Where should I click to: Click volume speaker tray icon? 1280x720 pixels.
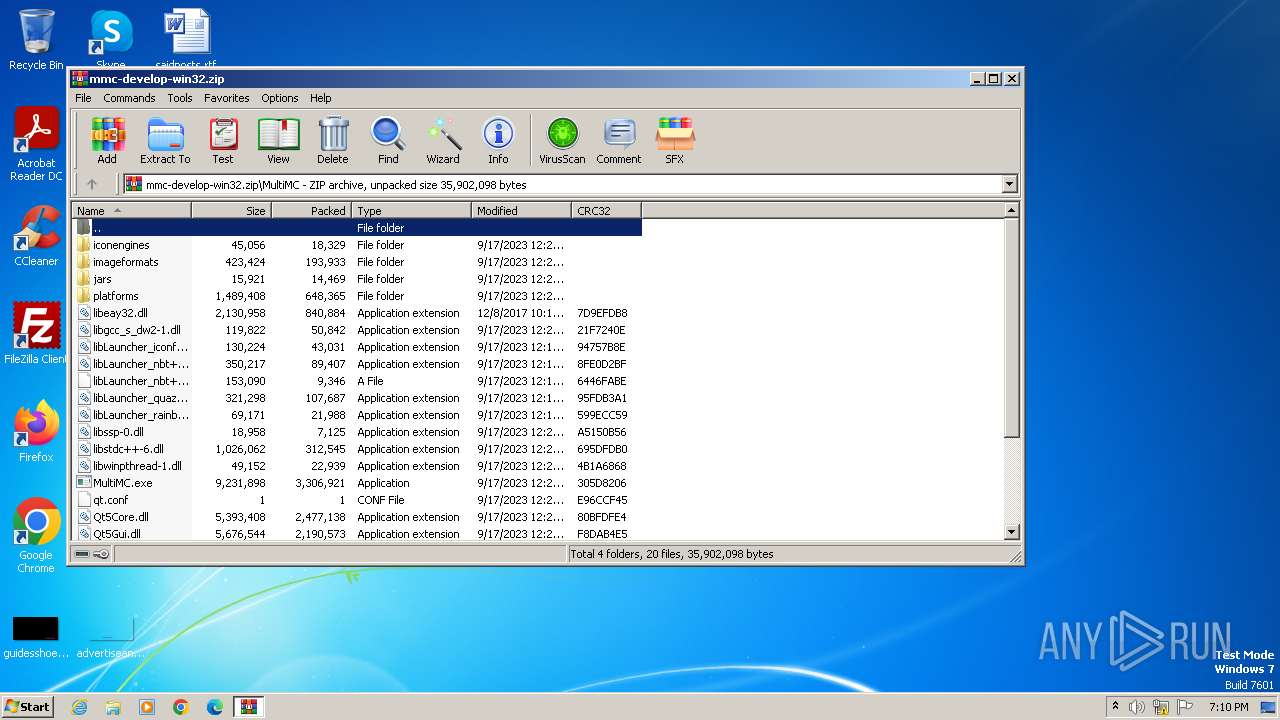point(1137,707)
